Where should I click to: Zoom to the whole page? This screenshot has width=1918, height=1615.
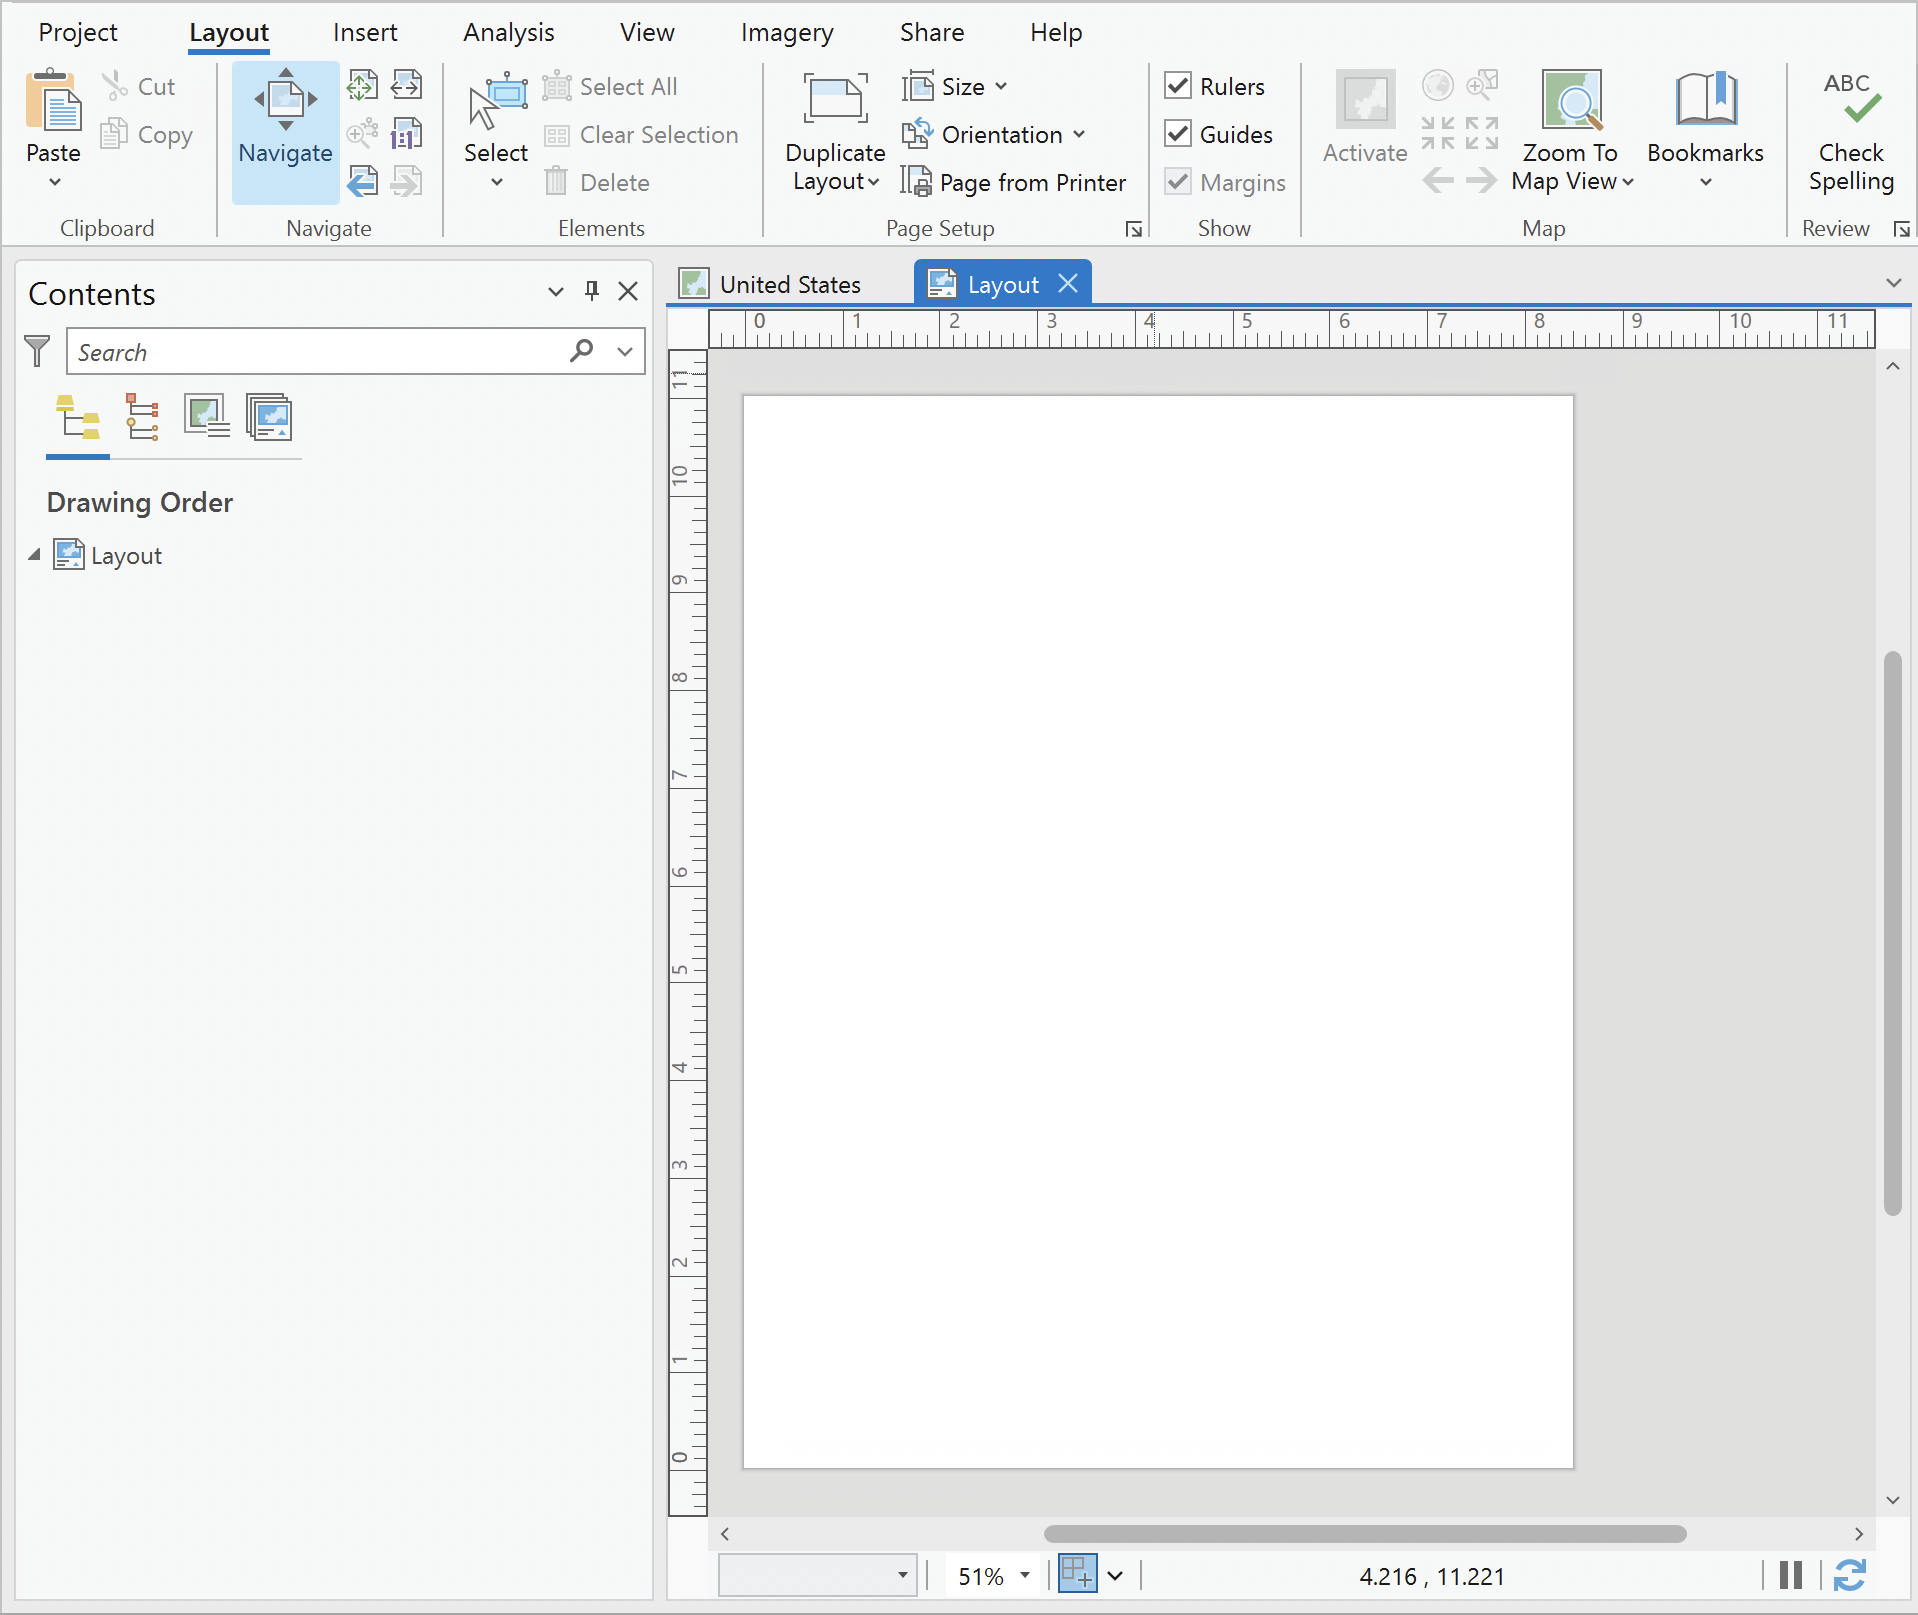(x=363, y=84)
